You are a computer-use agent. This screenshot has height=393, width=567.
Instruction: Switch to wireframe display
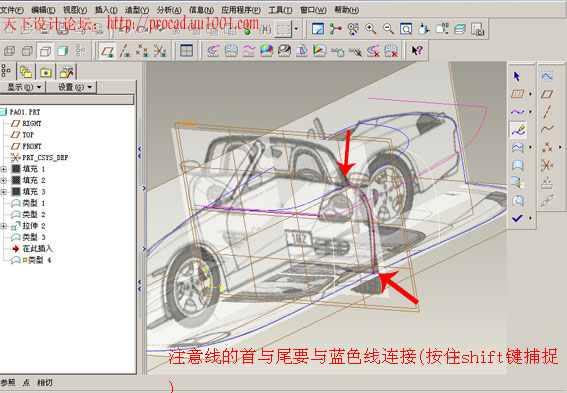pyautogui.click(x=10, y=51)
